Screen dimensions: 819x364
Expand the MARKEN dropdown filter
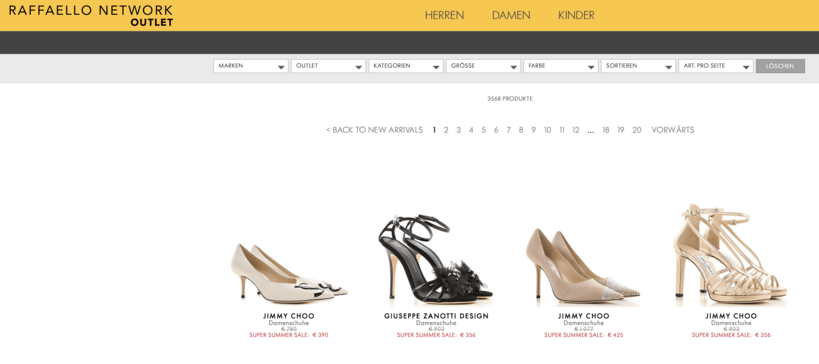coord(251,66)
